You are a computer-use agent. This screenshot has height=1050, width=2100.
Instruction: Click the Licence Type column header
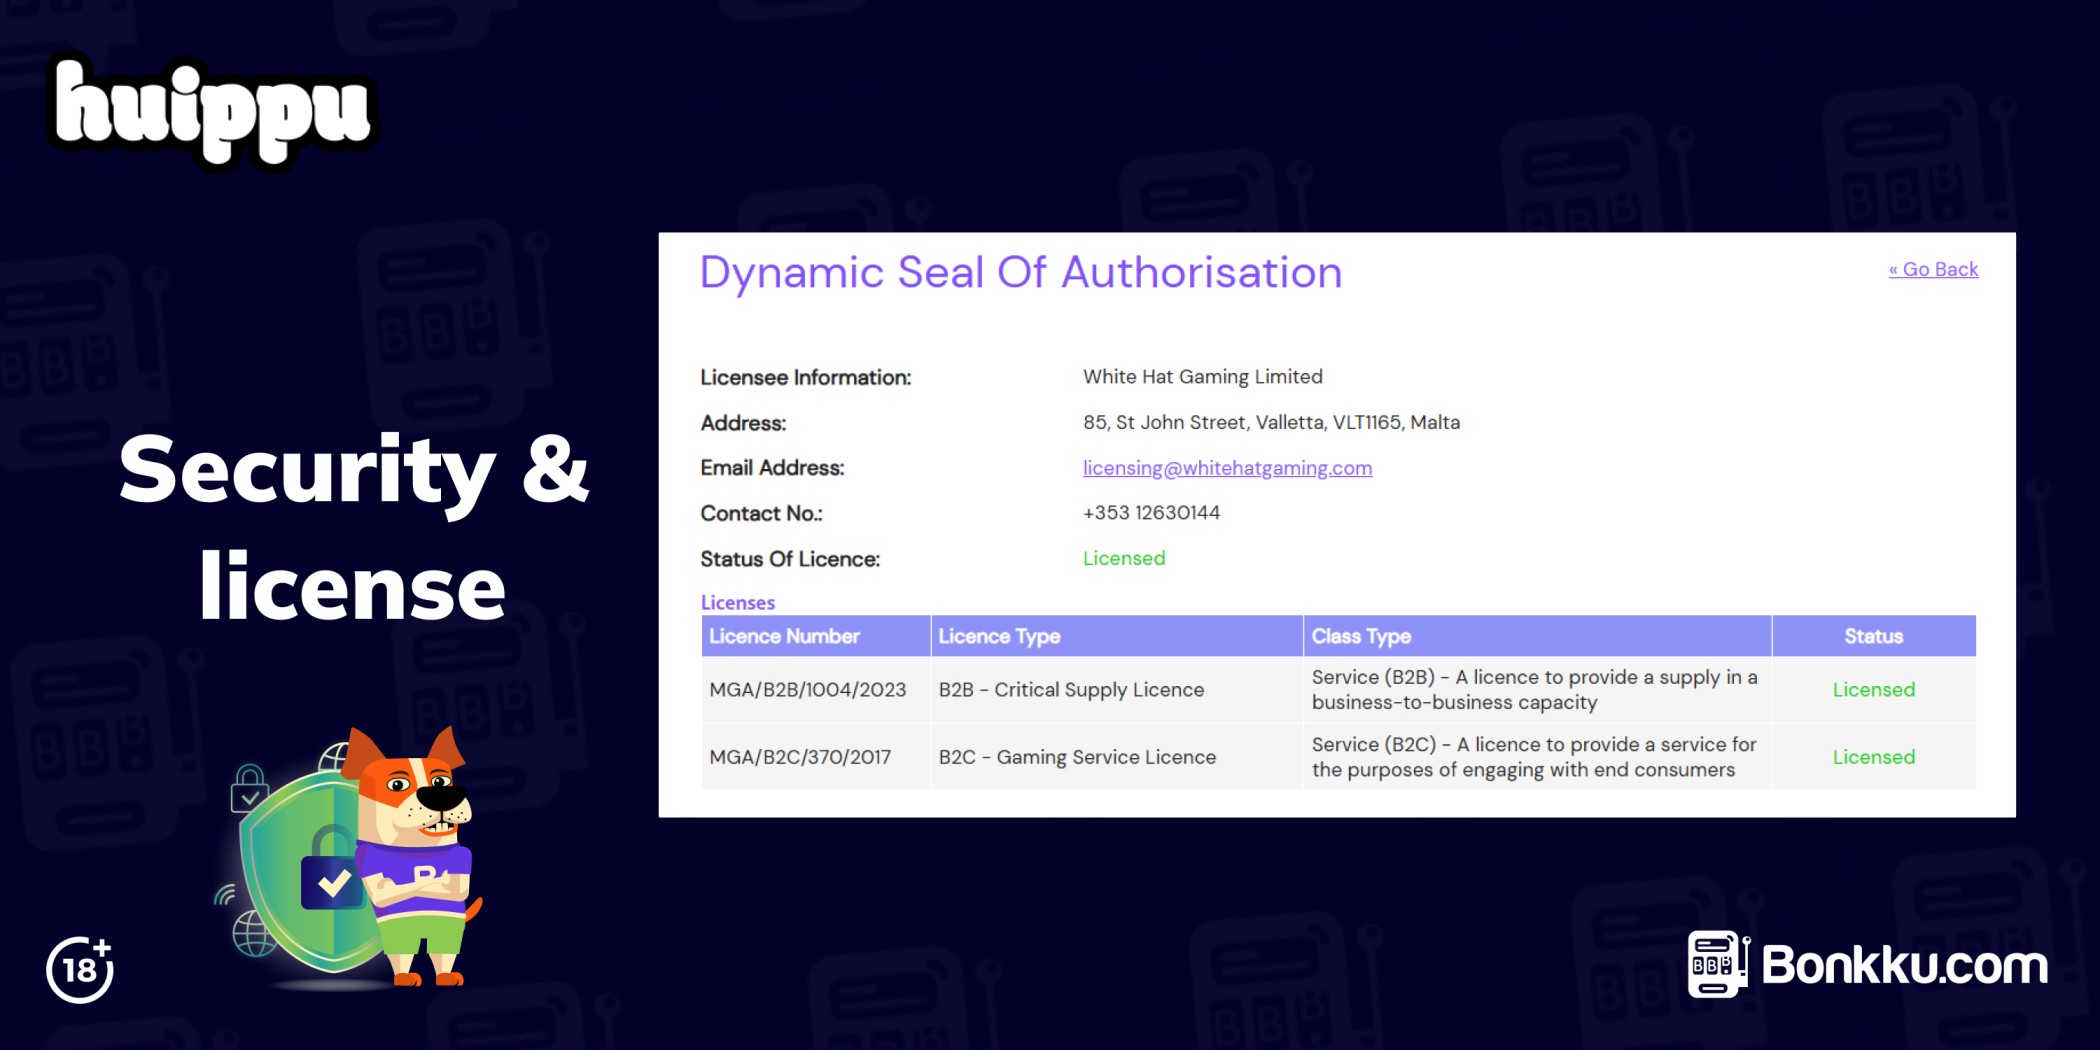click(x=1116, y=636)
